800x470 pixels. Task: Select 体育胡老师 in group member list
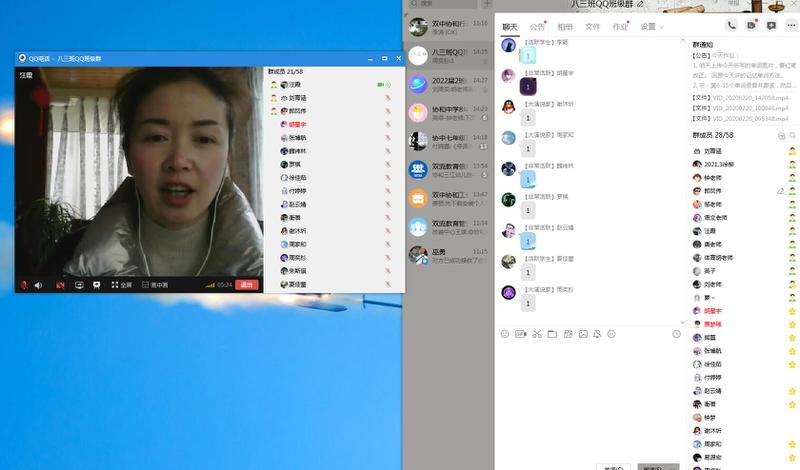(744, 258)
